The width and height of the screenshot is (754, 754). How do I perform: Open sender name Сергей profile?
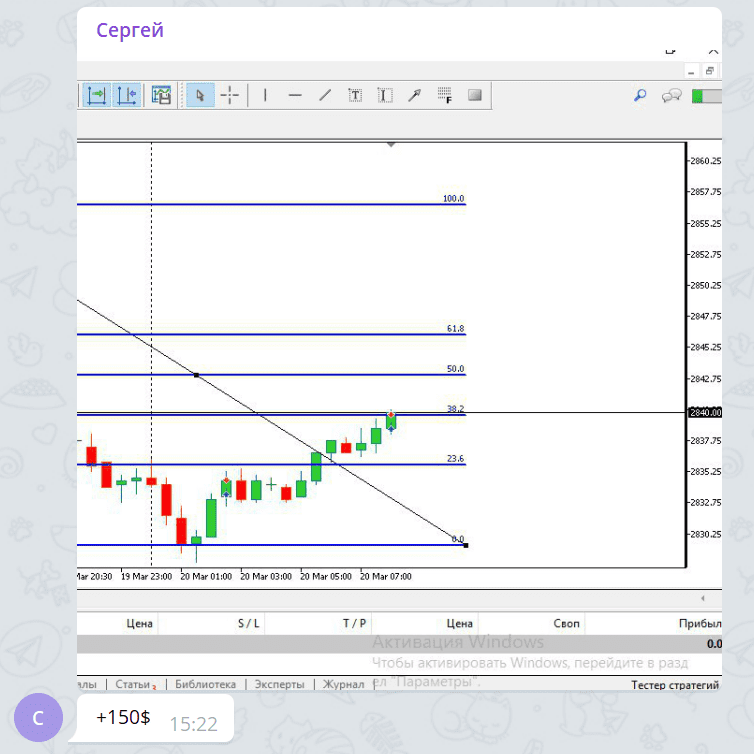pyautogui.click(x=130, y=30)
